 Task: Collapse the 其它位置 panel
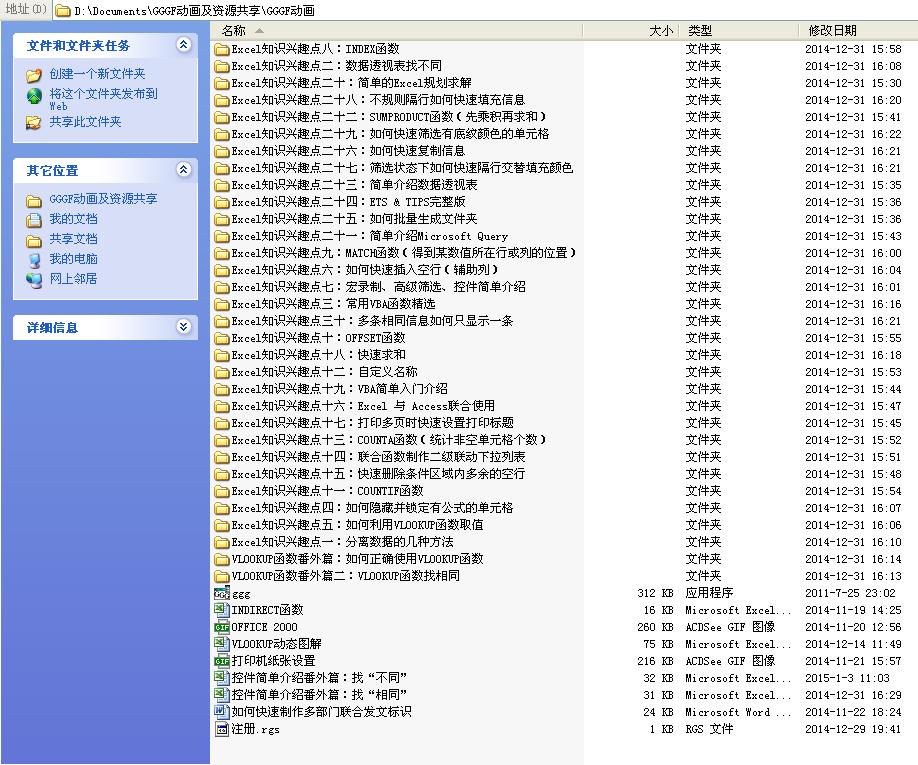(x=183, y=170)
